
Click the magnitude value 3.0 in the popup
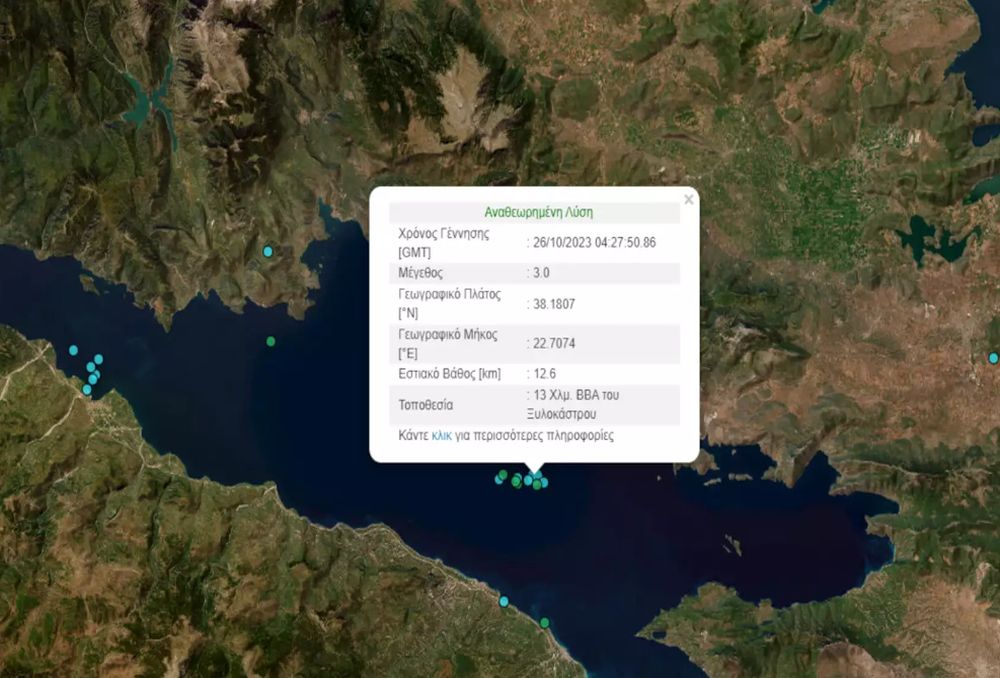point(541,273)
